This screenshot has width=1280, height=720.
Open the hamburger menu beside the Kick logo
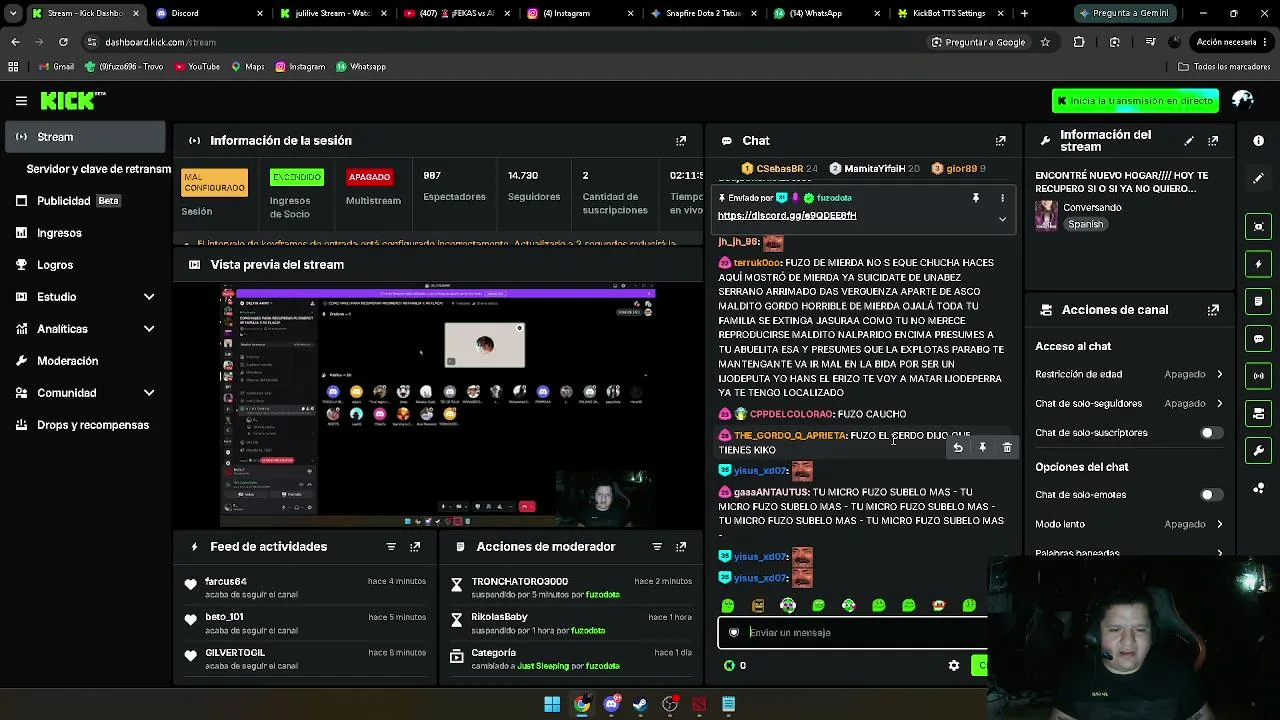click(x=21, y=100)
